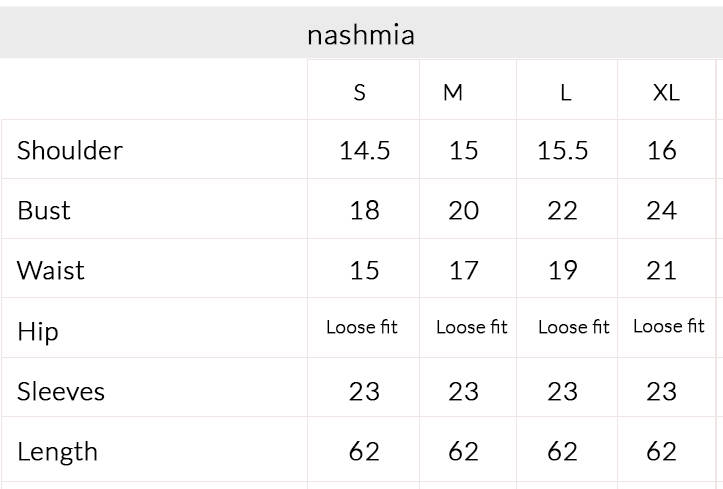The image size is (723, 489).
Task: Select the S size column header
Action: (360, 93)
